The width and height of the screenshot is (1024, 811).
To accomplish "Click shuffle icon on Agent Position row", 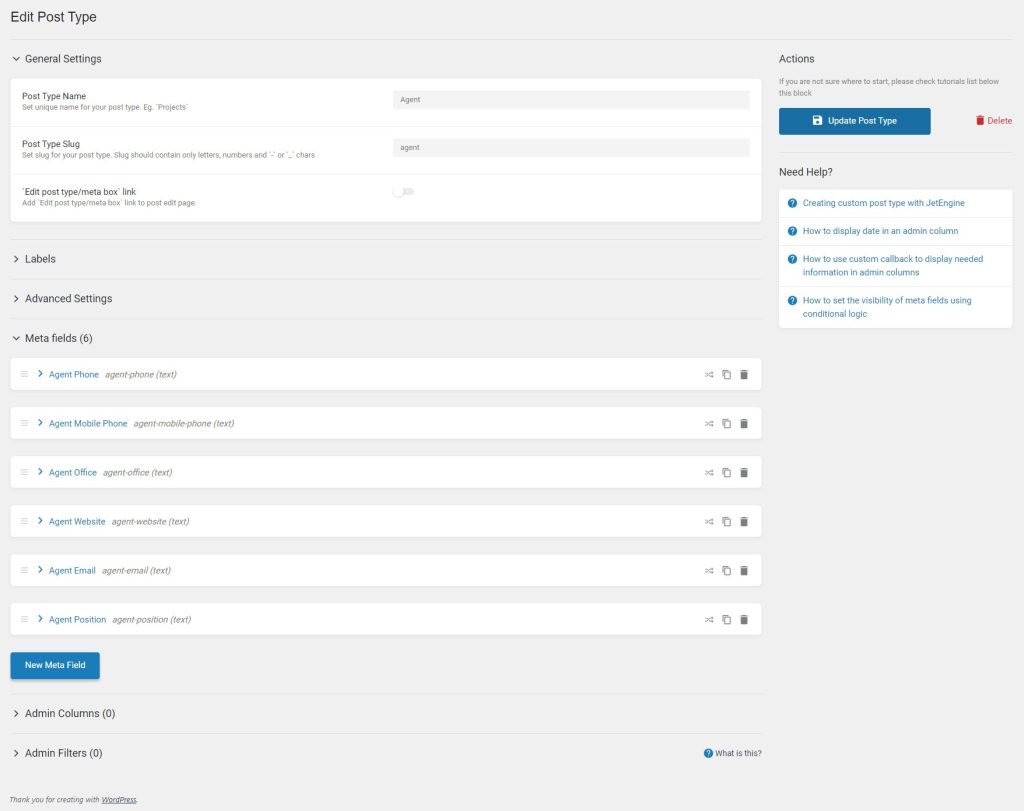I will pos(709,619).
